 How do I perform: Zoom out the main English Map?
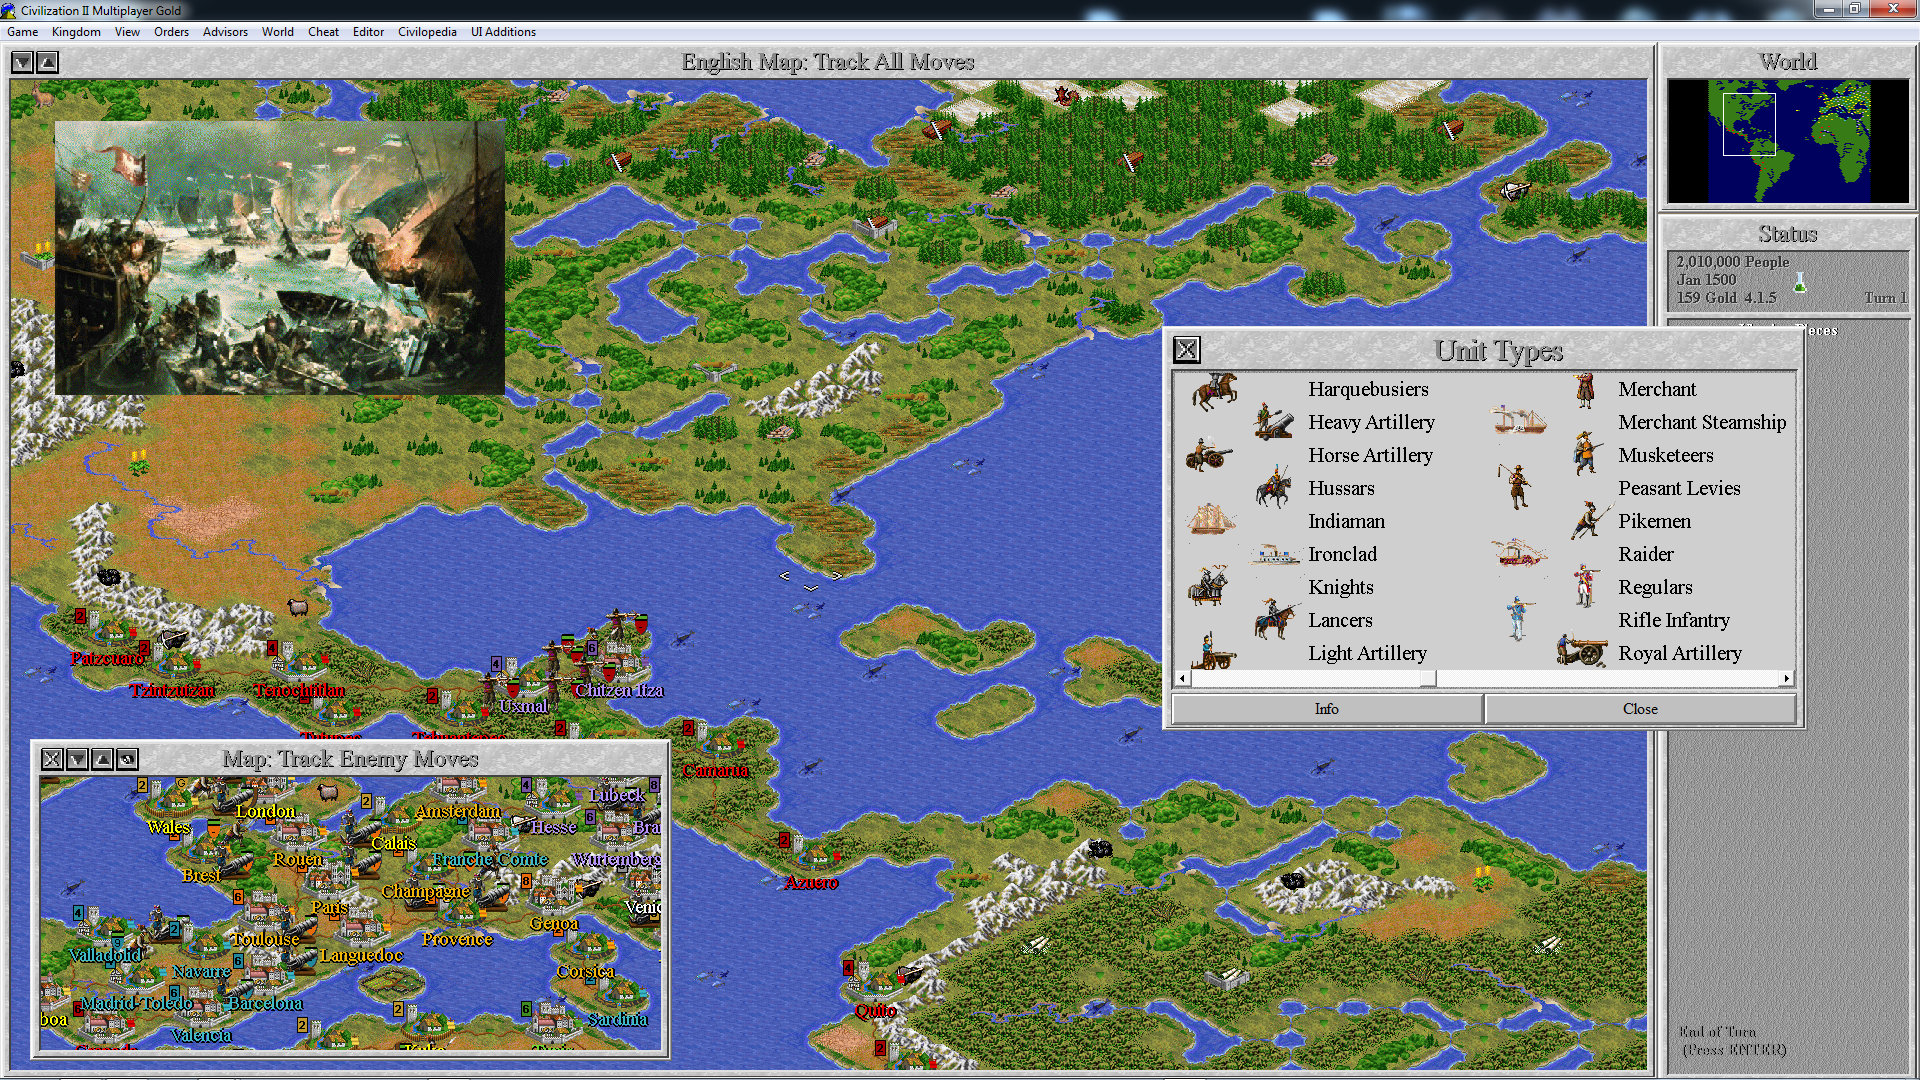click(22, 62)
